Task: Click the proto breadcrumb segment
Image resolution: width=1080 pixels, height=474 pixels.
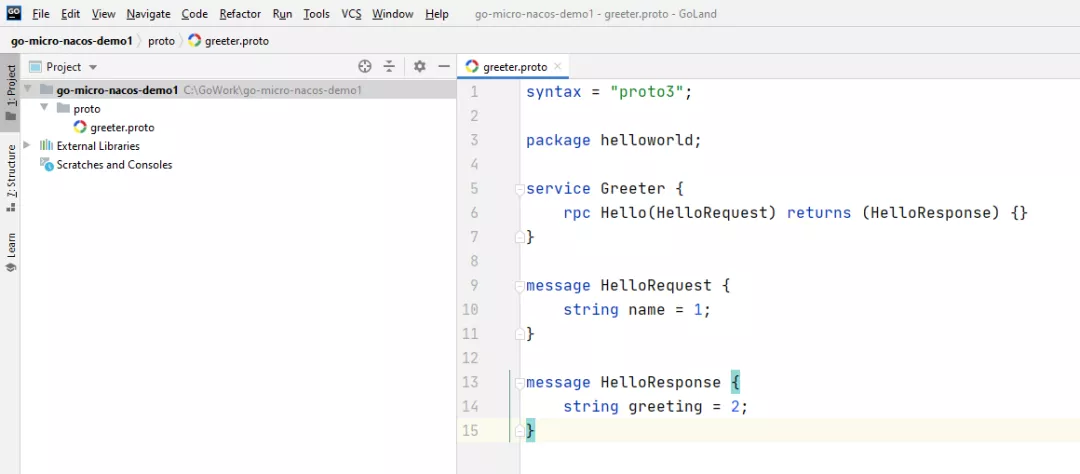Action: (161, 41)
